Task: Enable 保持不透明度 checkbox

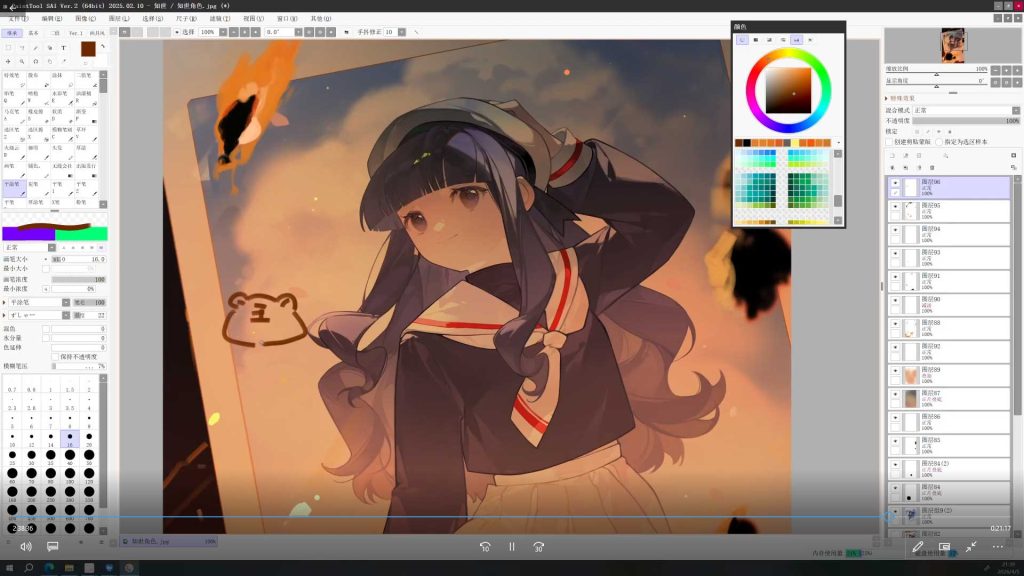Action: point(55,357)
